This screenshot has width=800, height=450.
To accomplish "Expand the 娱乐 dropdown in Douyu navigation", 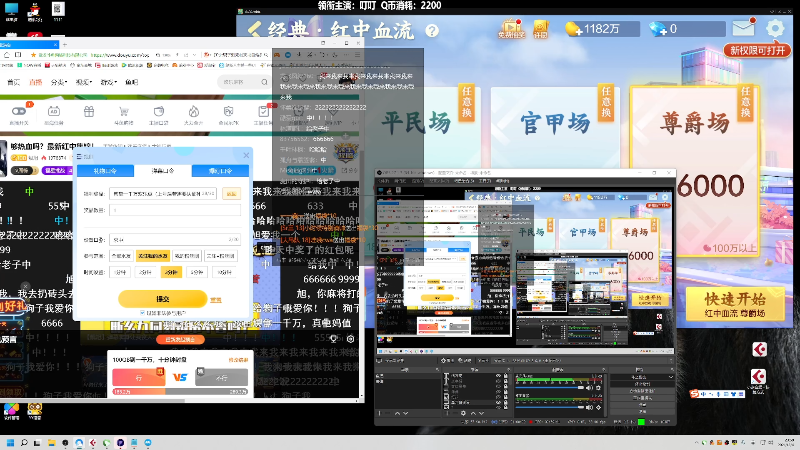I will [x=84, y=82].
